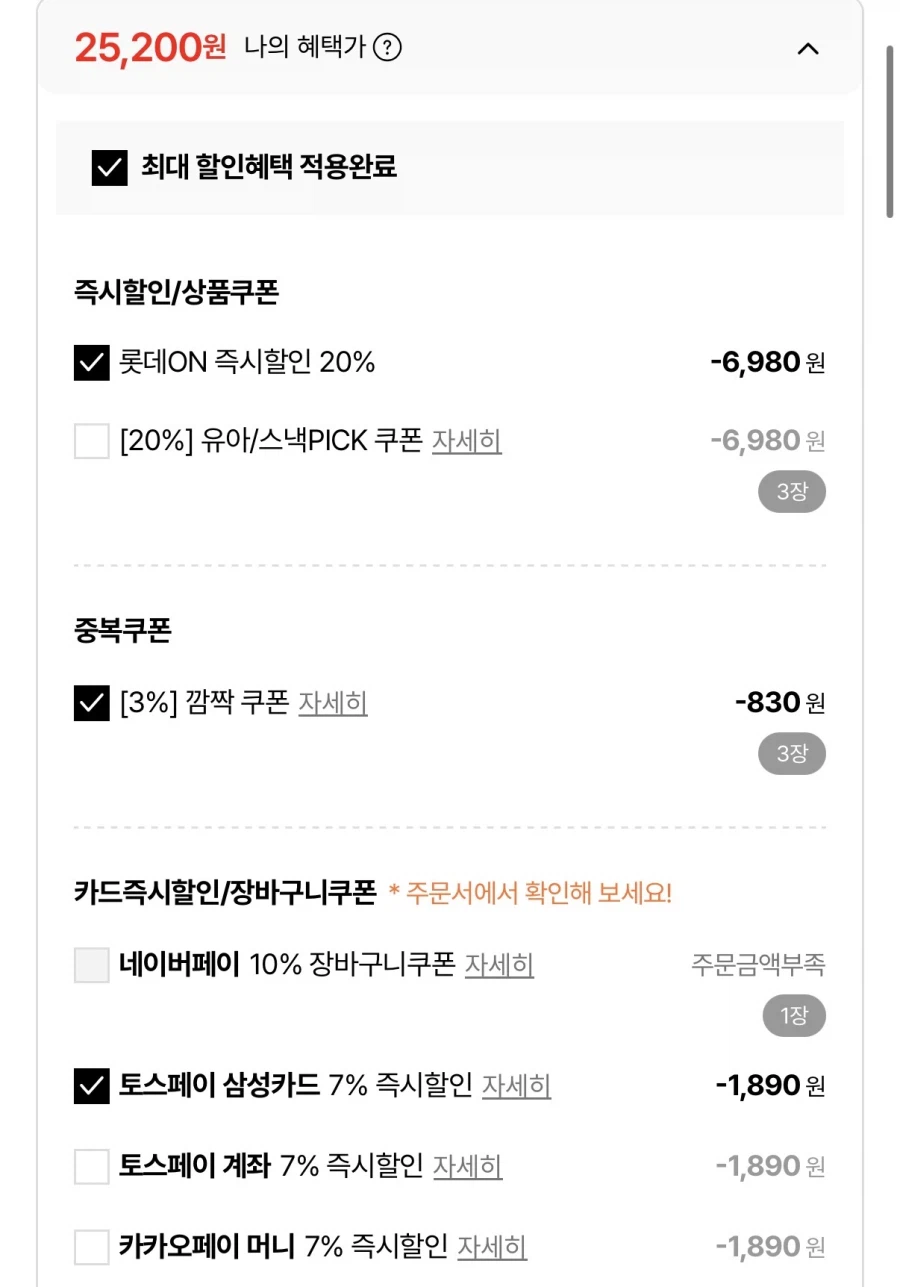Check 토스페이 계좌 7% 즉시할인 checkbox
Screen dimensions: 900x1287
[92, 1166]
